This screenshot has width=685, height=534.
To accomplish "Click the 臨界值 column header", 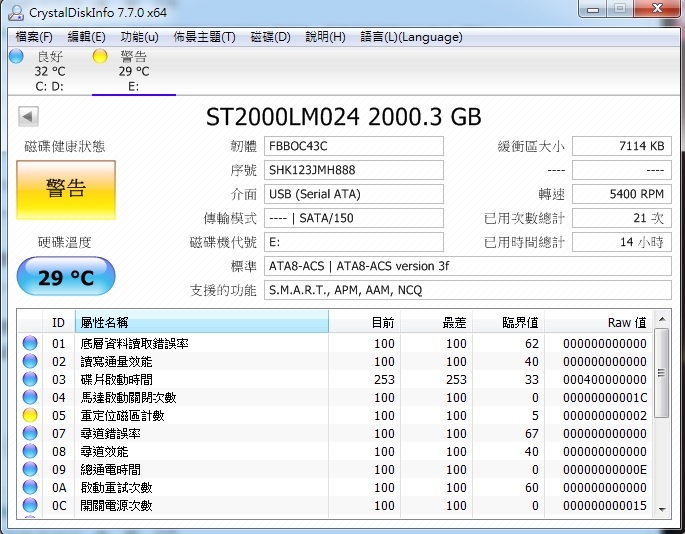I will coord(509,322).
